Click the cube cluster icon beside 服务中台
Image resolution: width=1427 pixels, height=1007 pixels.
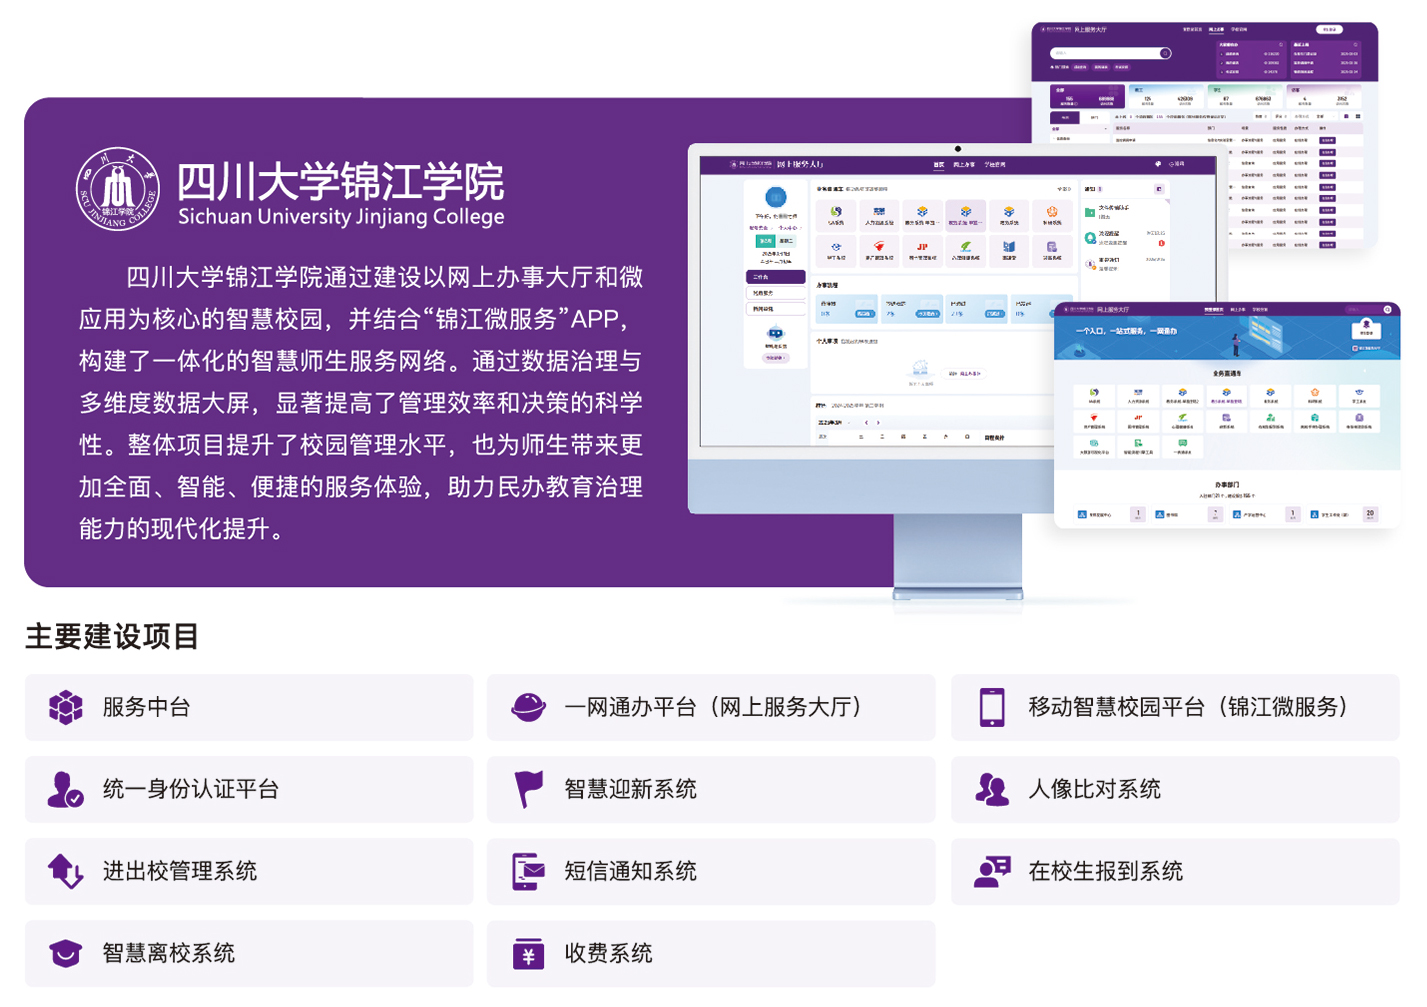[66, 707]
